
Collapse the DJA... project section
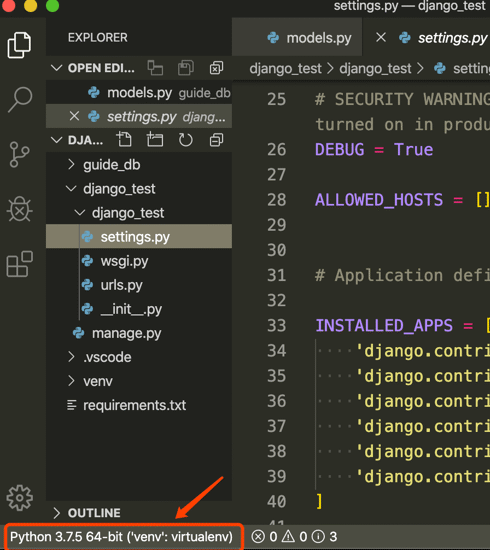click(56, 140)
